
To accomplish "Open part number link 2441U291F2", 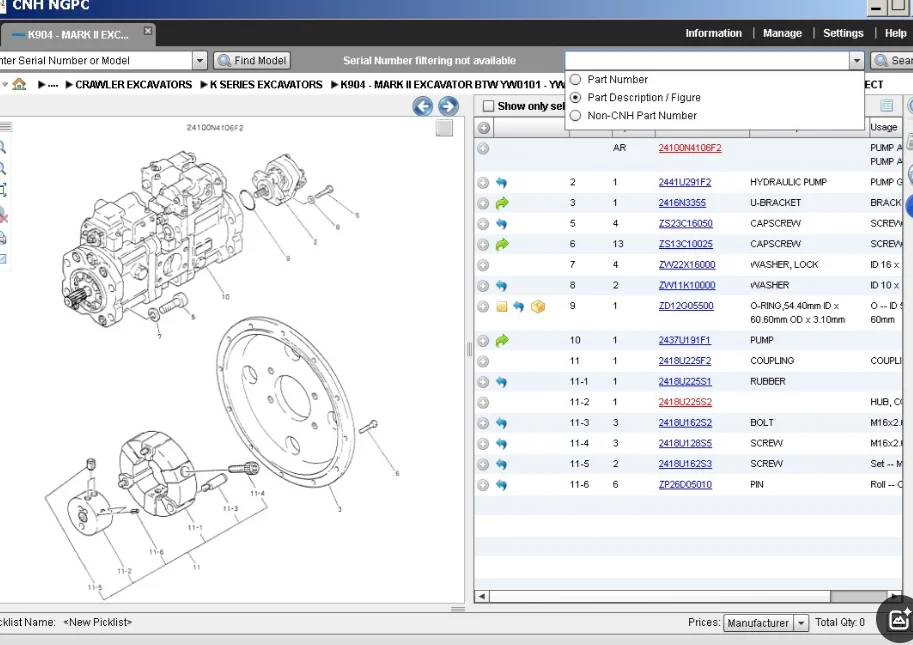I will pyautogui.click(x=684, y=182).
